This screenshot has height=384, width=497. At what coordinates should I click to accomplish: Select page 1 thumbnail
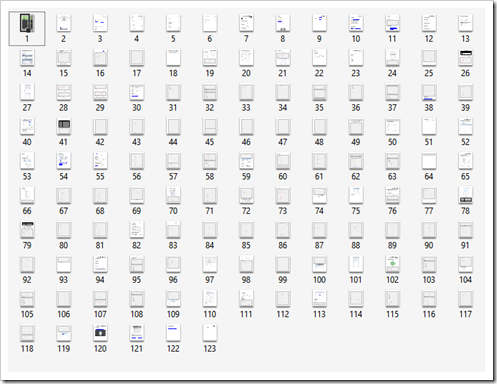tap(27, 23)
